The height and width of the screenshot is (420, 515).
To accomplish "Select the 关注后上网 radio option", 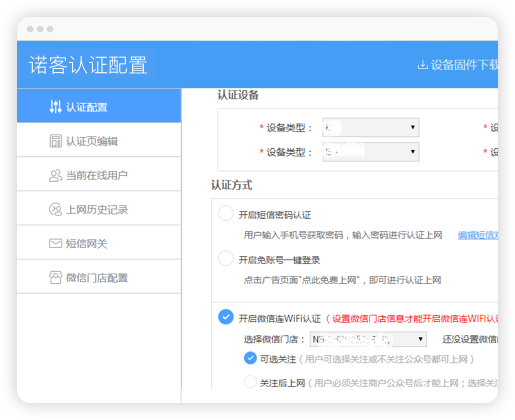I will coord(250,382).
